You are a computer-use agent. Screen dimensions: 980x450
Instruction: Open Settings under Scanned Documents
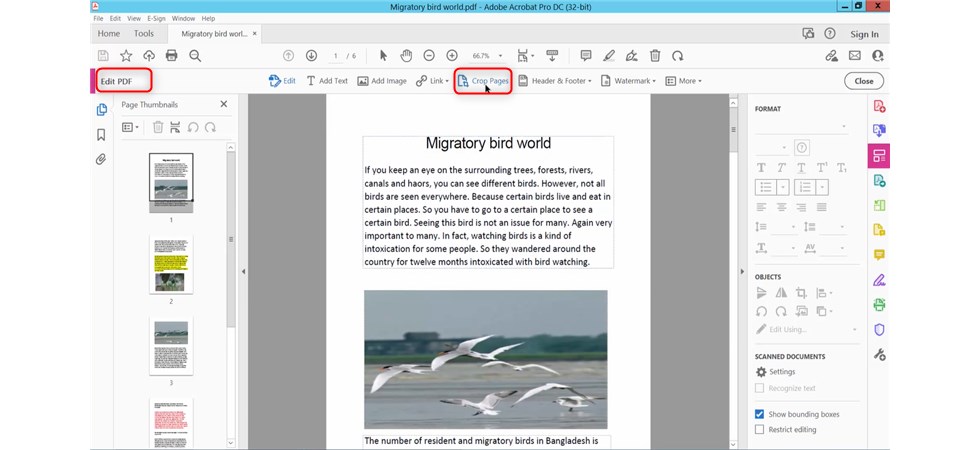[776, 371]
